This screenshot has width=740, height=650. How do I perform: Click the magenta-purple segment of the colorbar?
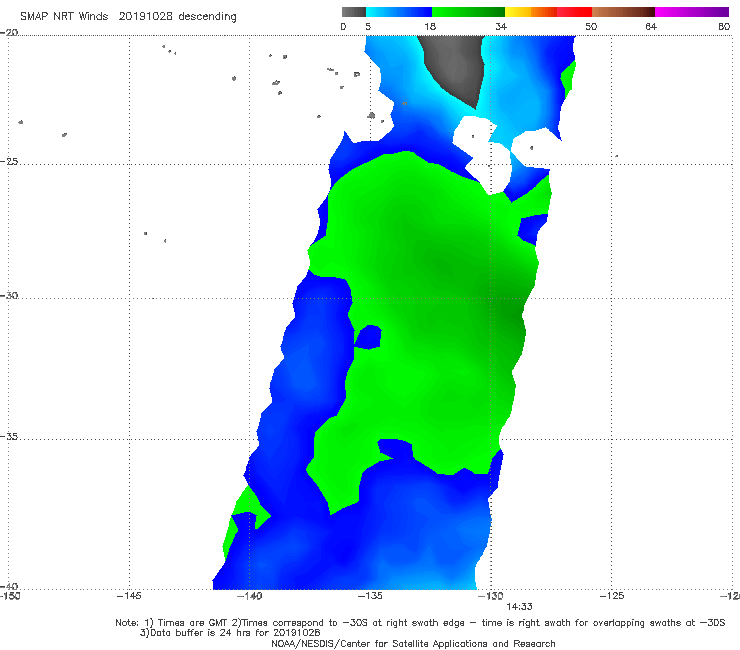click(x=692, y=12)
